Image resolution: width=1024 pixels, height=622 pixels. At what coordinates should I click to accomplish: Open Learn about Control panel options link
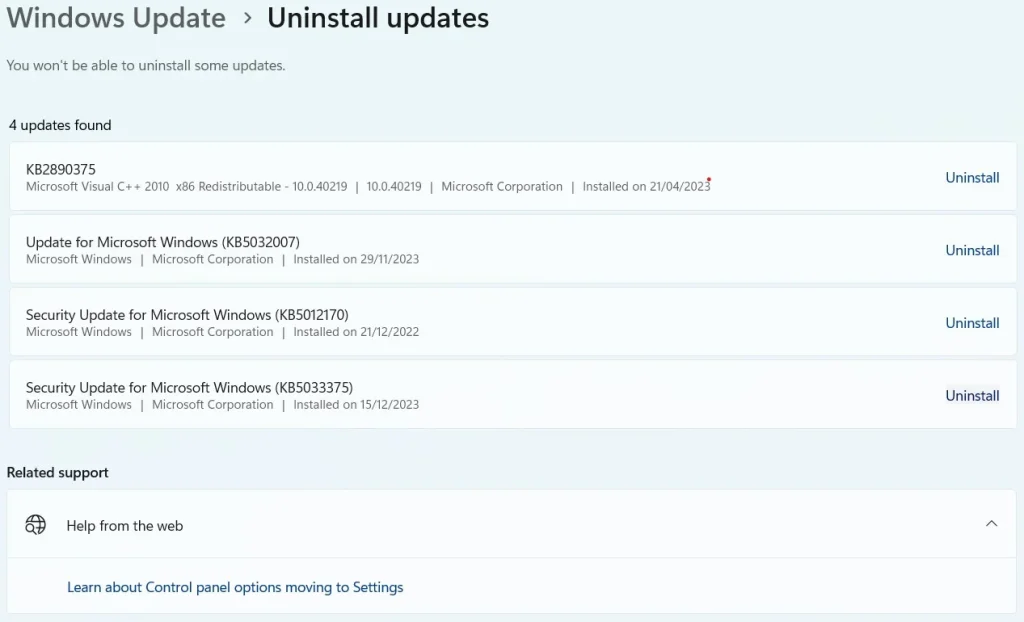235,587
